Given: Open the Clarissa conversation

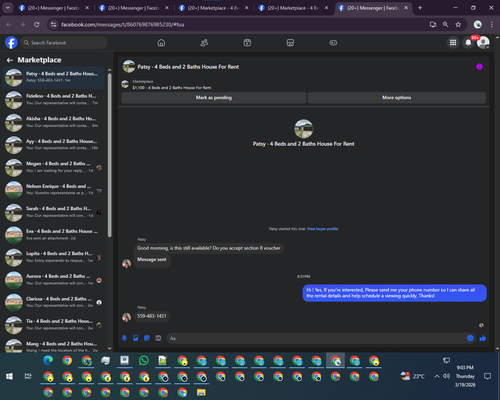Looking at the screenshot, I should tap(53, 302).
